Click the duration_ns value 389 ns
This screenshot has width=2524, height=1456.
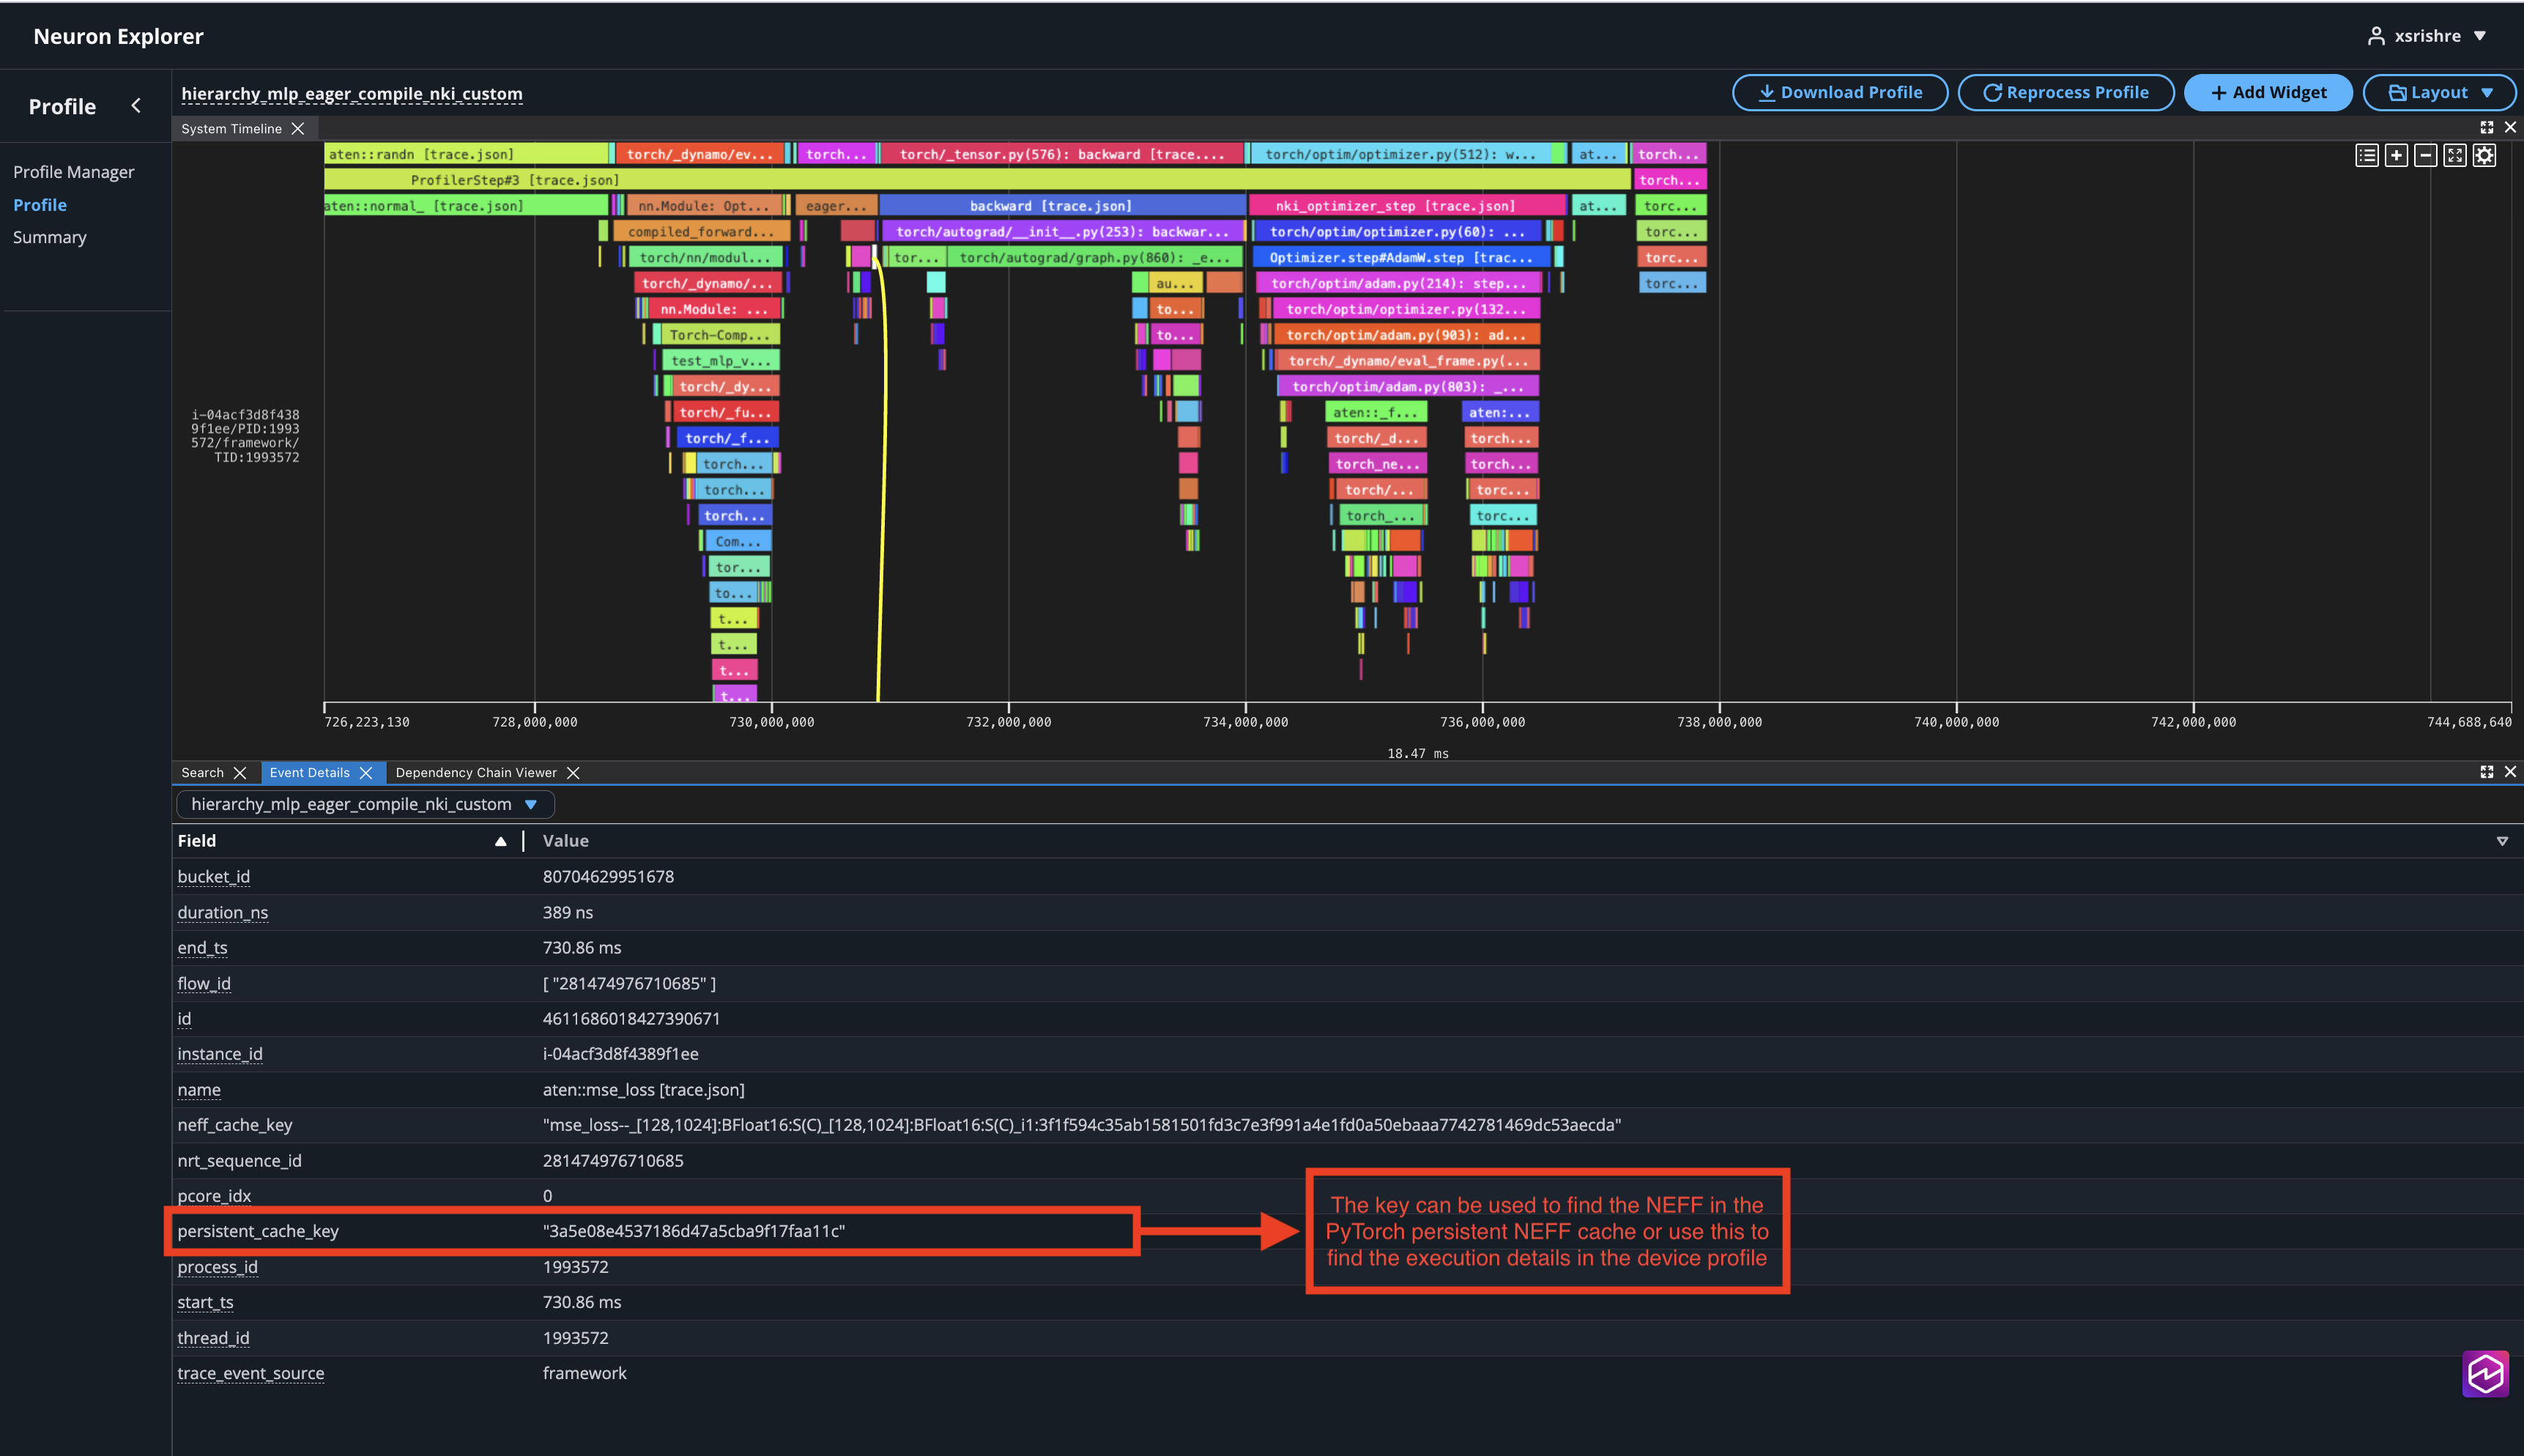[568, 913]
